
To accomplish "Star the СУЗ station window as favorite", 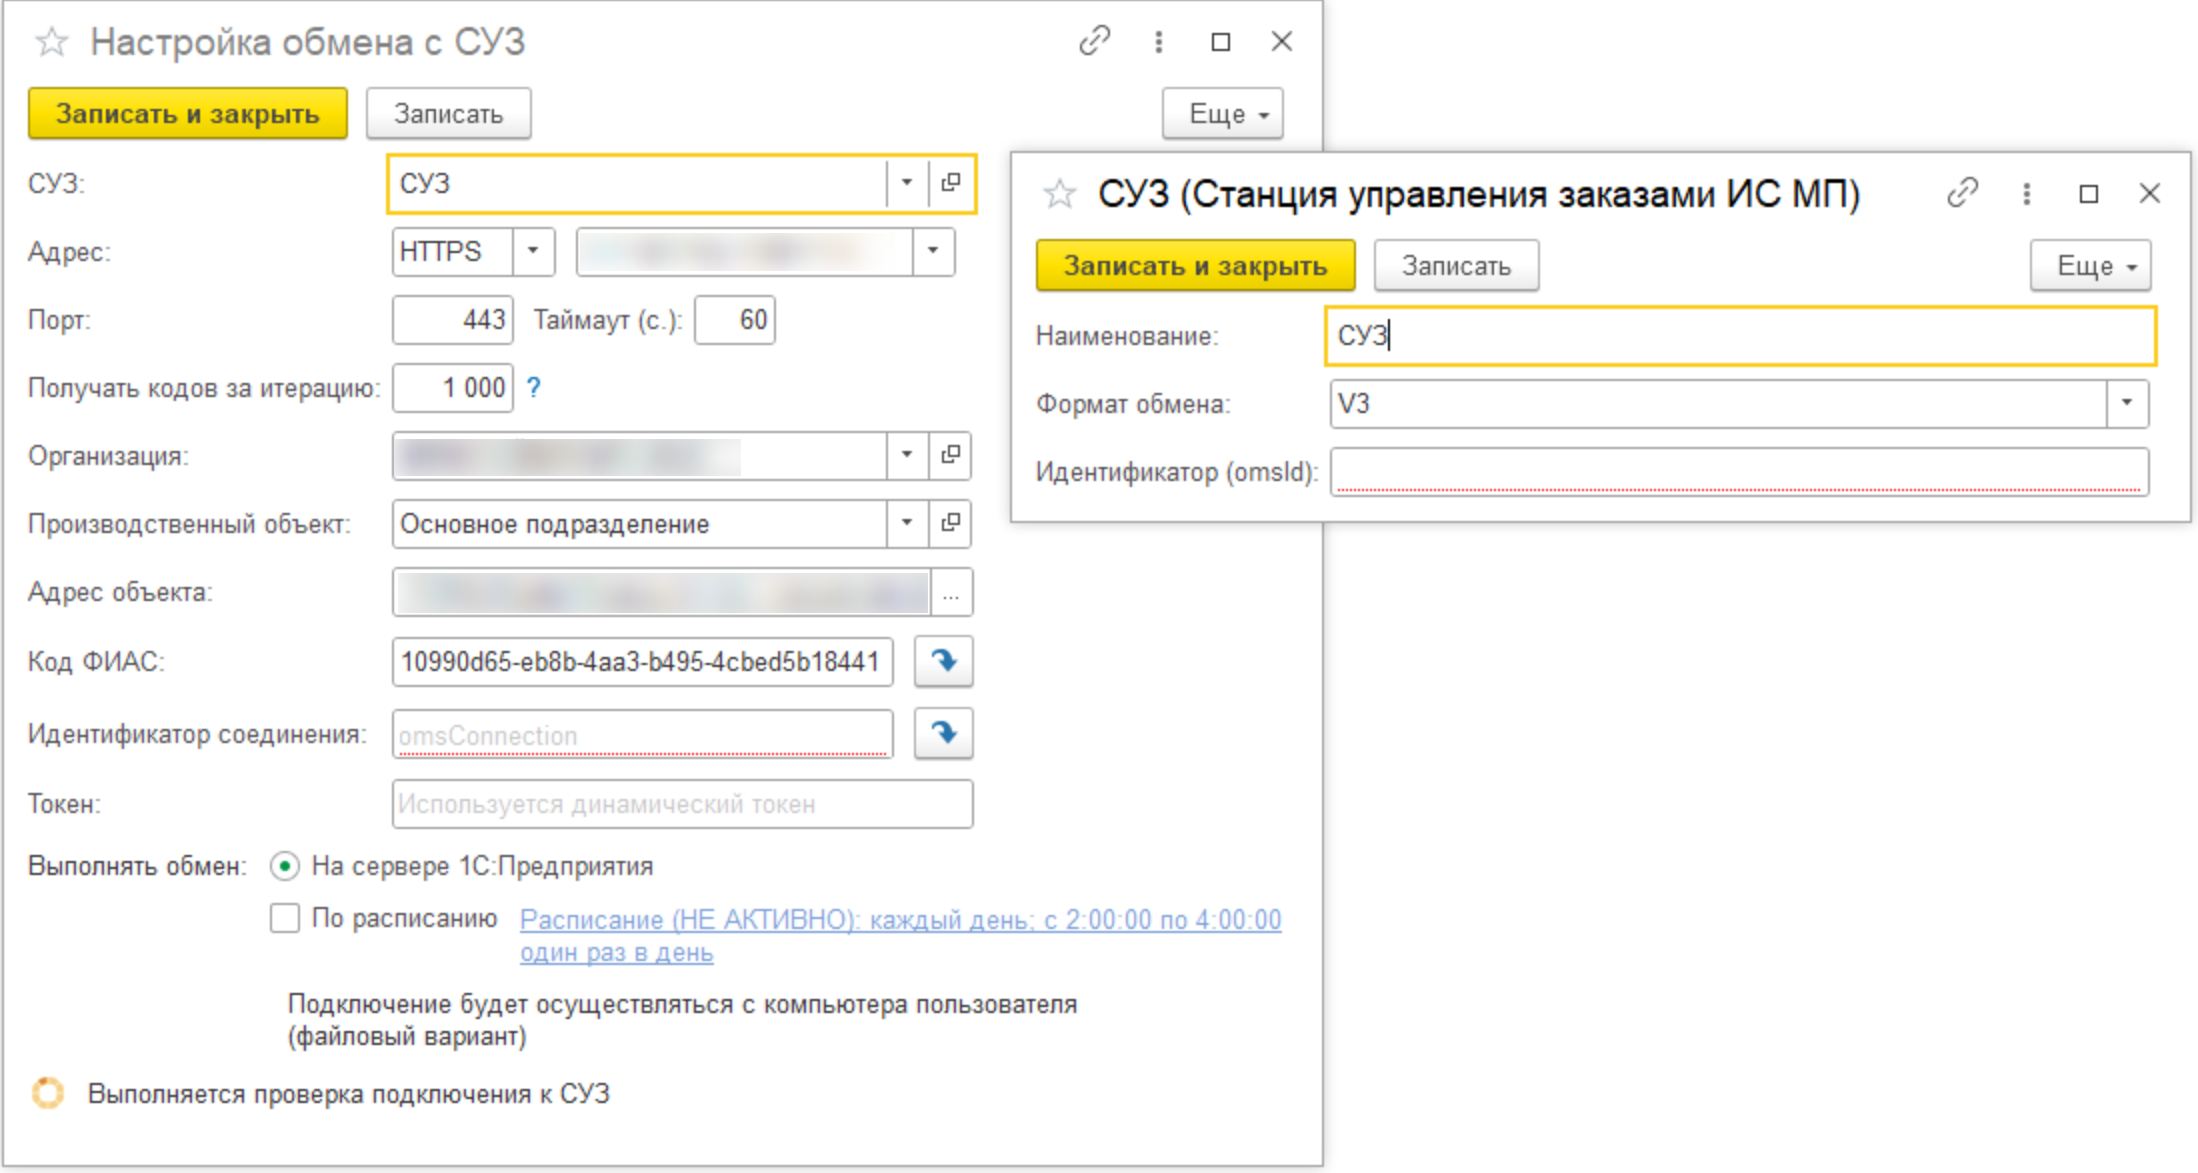I will tap(1060, 193).
